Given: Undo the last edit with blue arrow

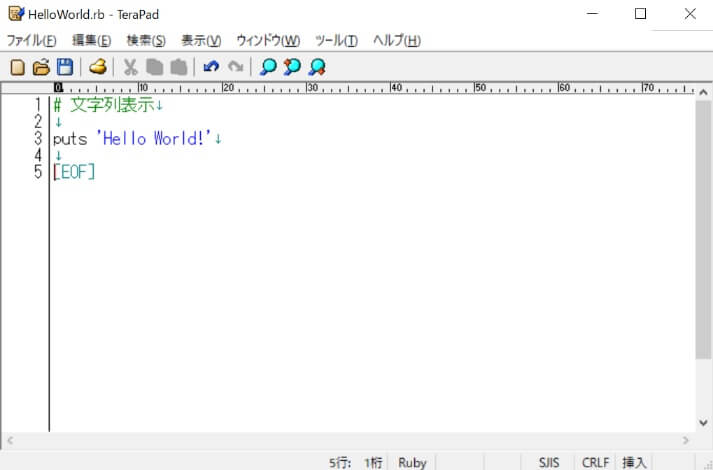Looking at the screenshot, I should [211, 68].
